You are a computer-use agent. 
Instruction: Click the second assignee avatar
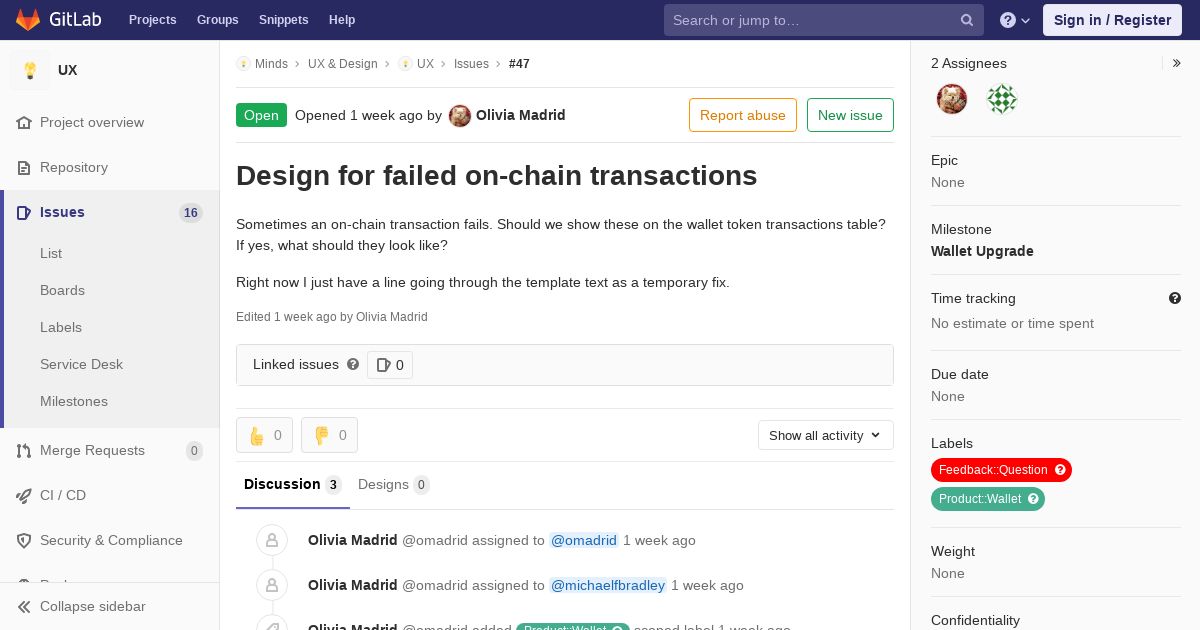pos(1002,99)
